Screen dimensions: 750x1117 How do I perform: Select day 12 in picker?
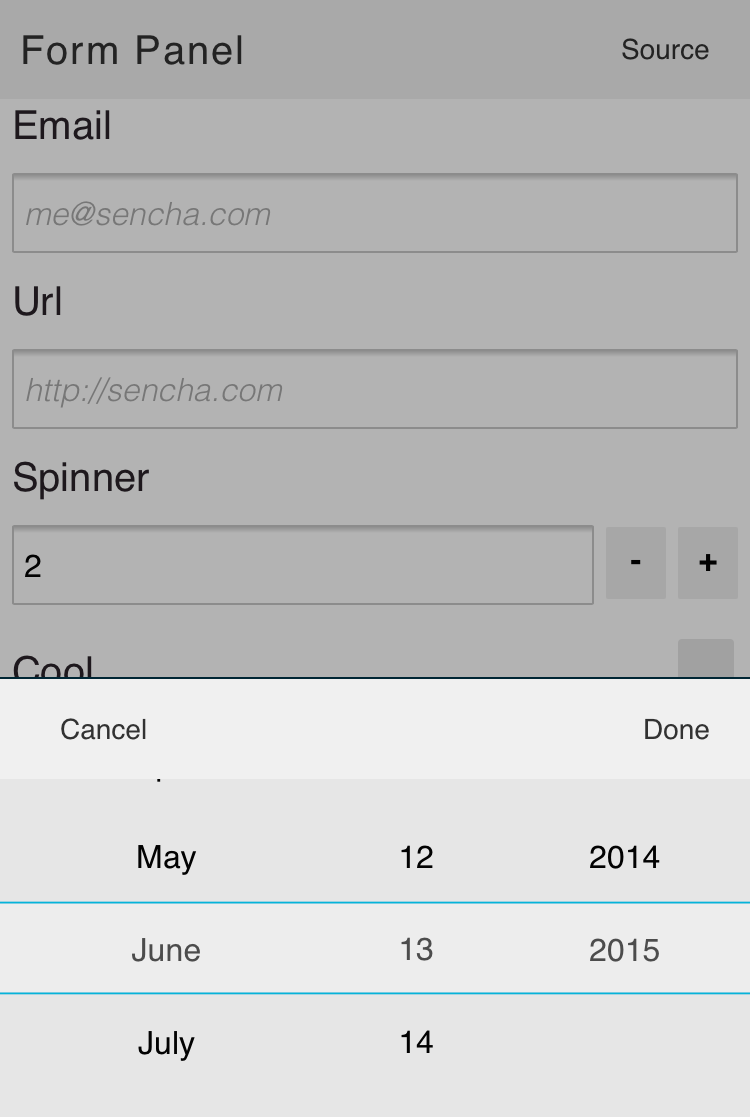point(417,857)
